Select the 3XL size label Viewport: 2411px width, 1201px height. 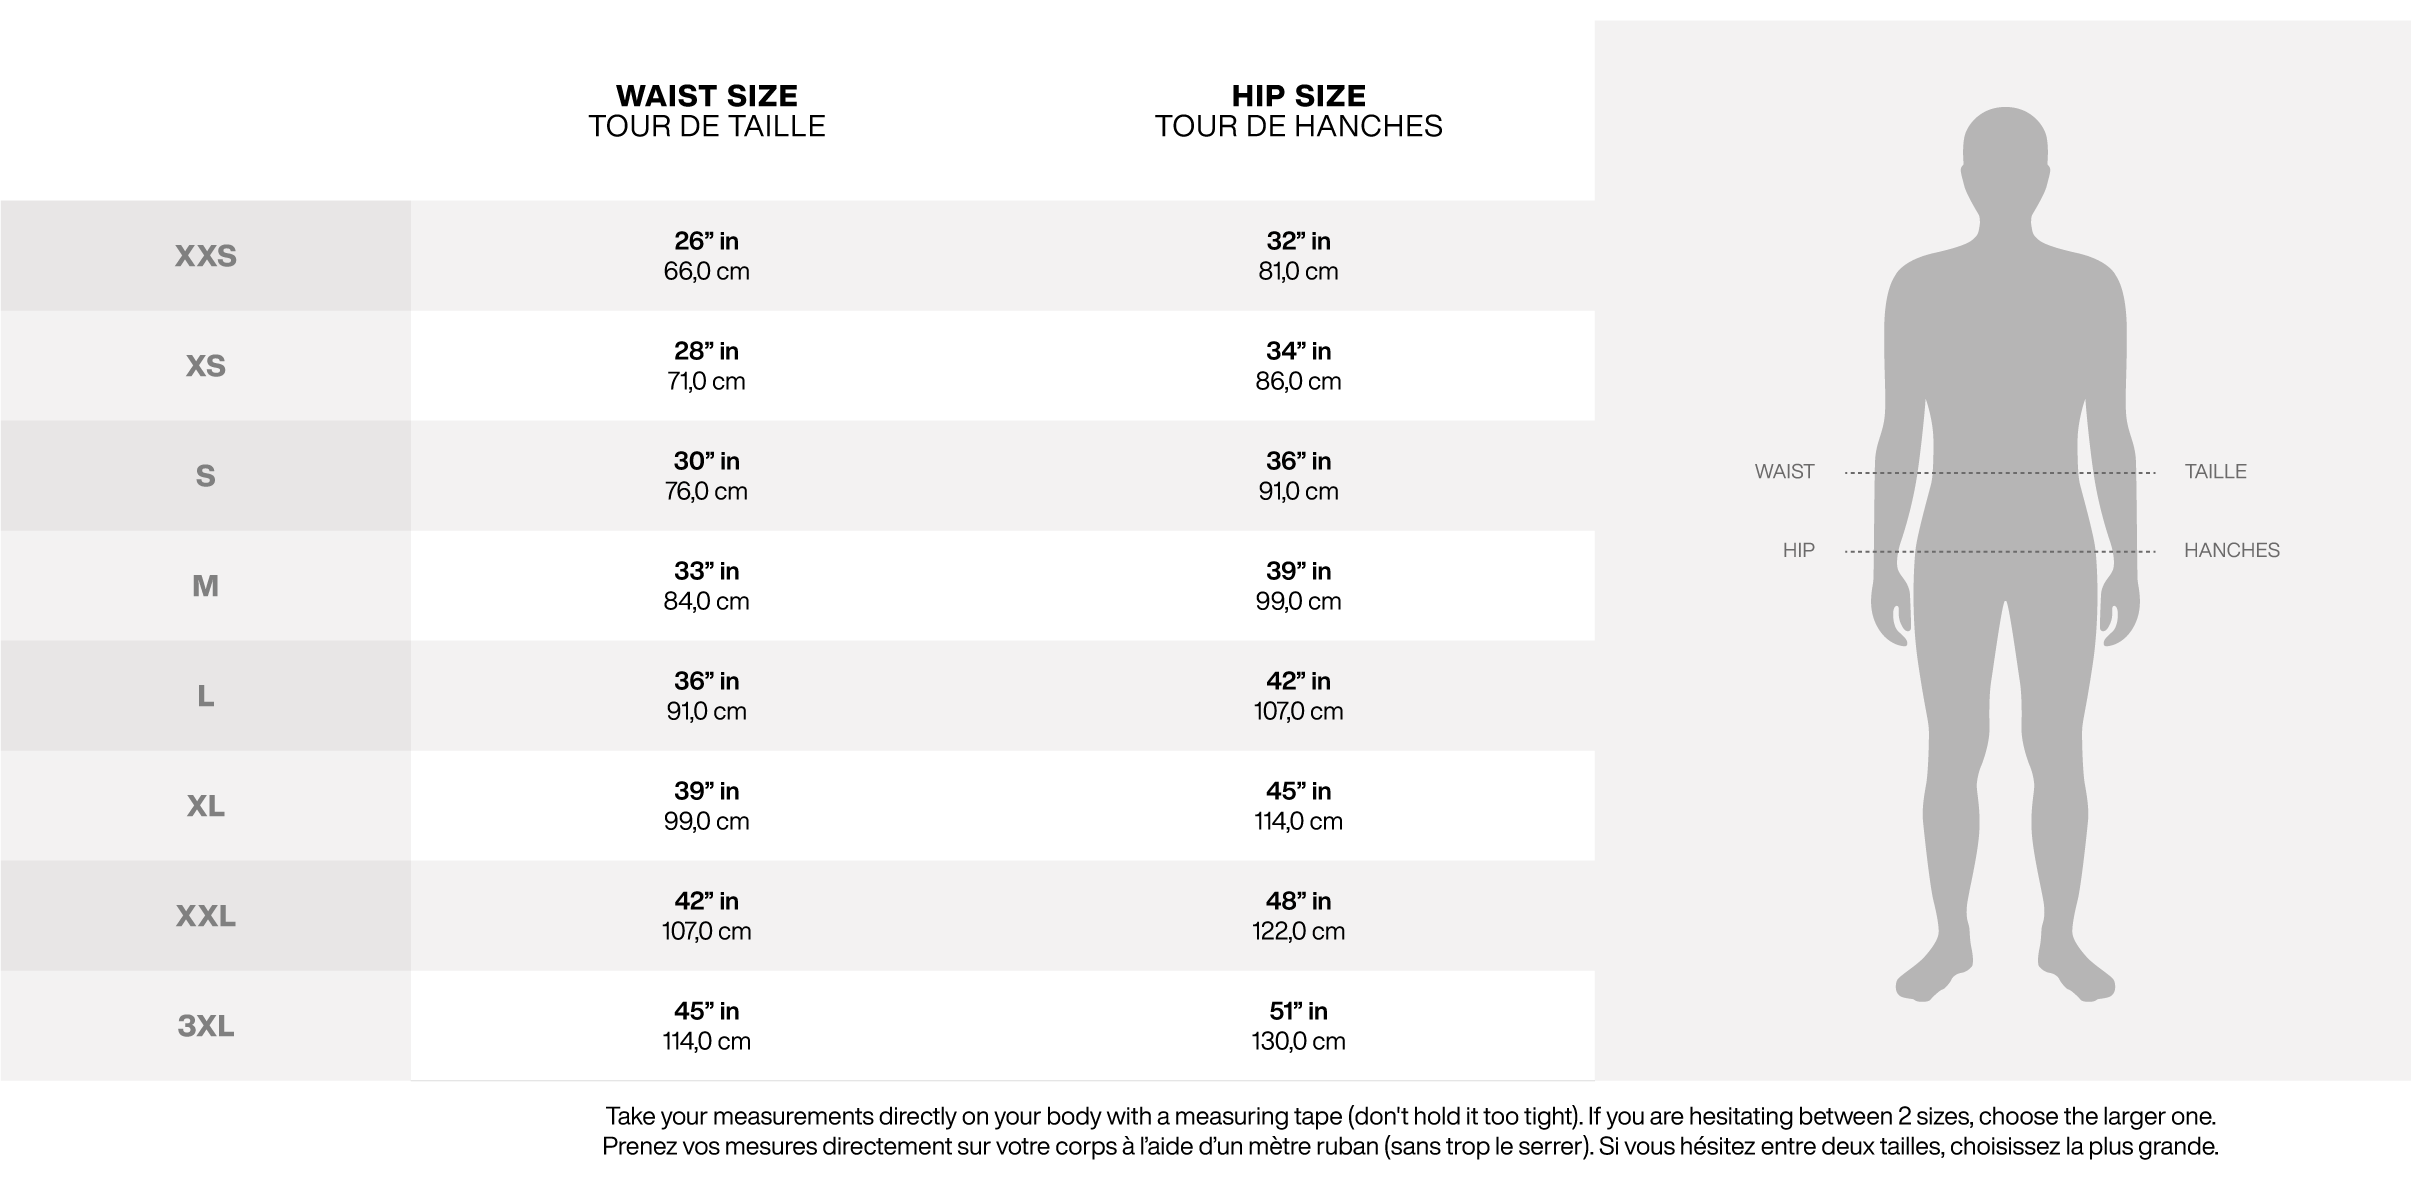206,1026
